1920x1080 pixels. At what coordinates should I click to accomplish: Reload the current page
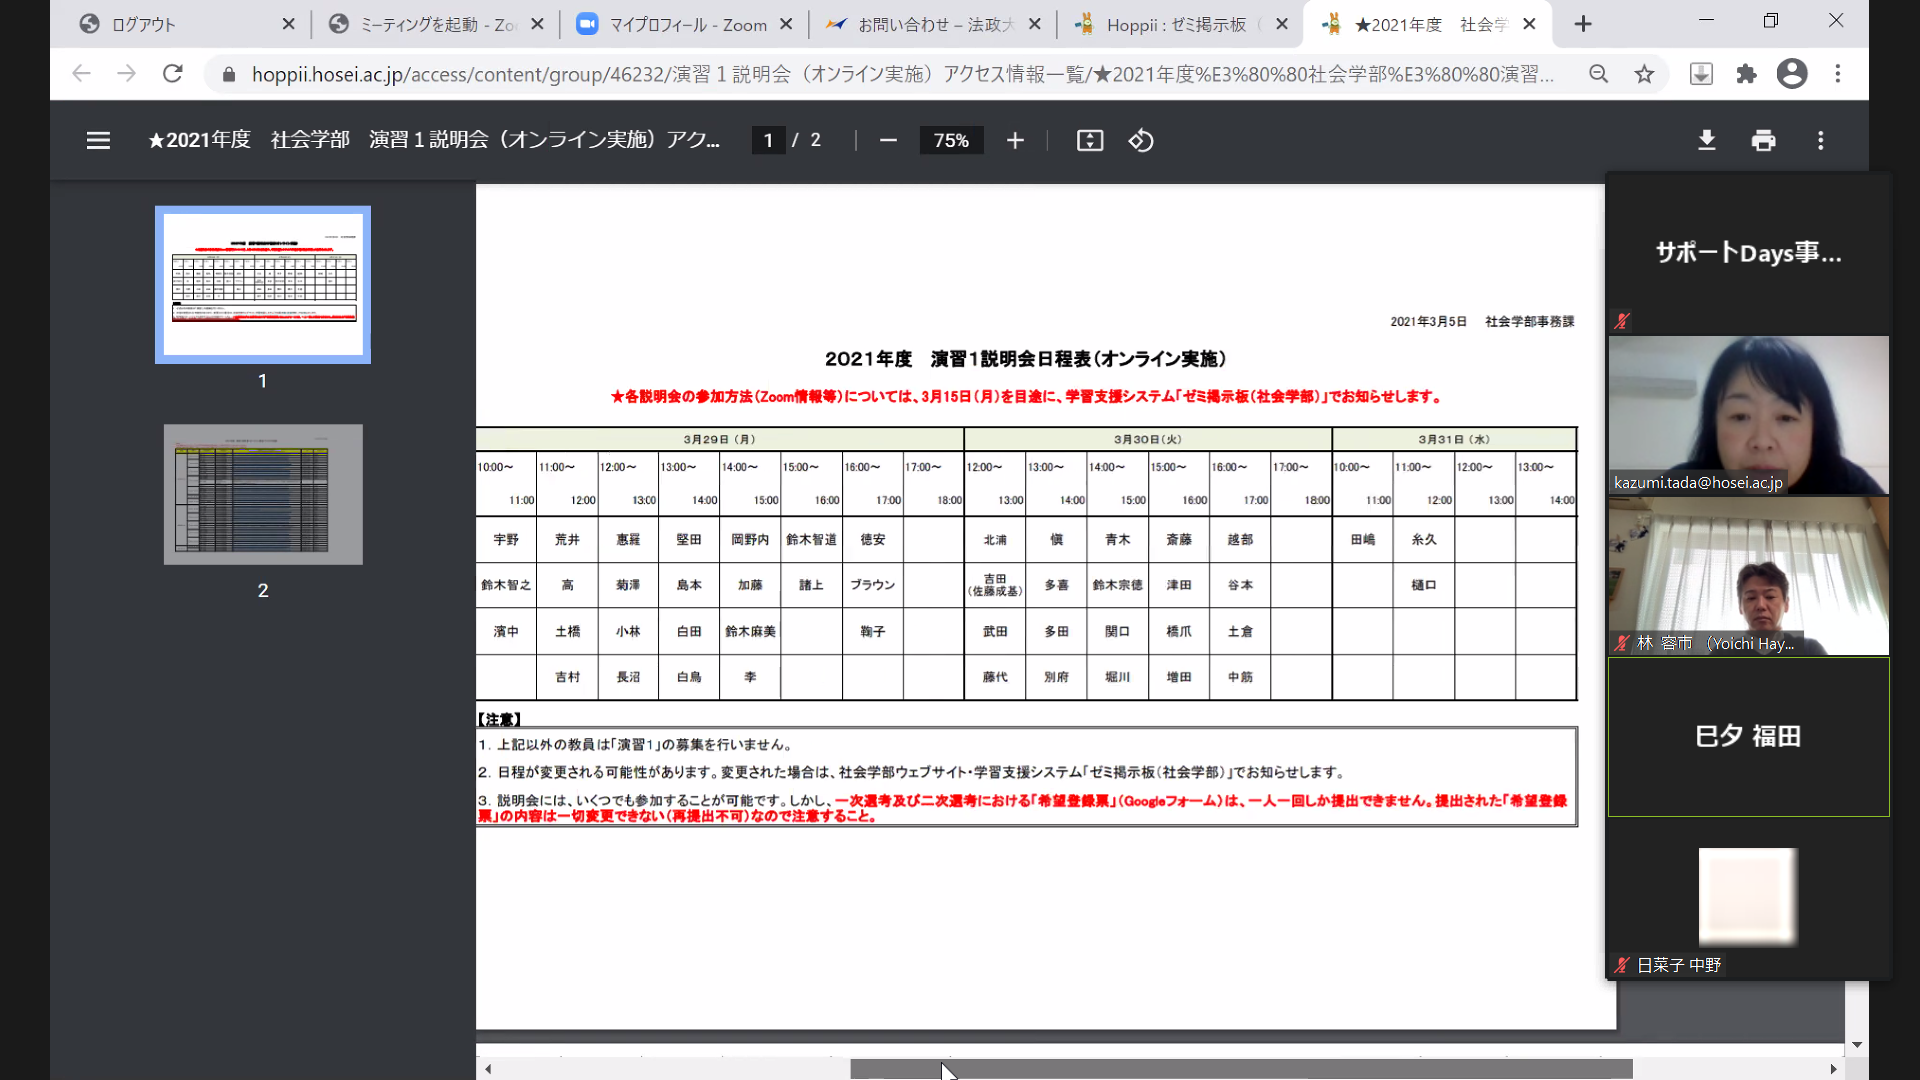[172, 74]
